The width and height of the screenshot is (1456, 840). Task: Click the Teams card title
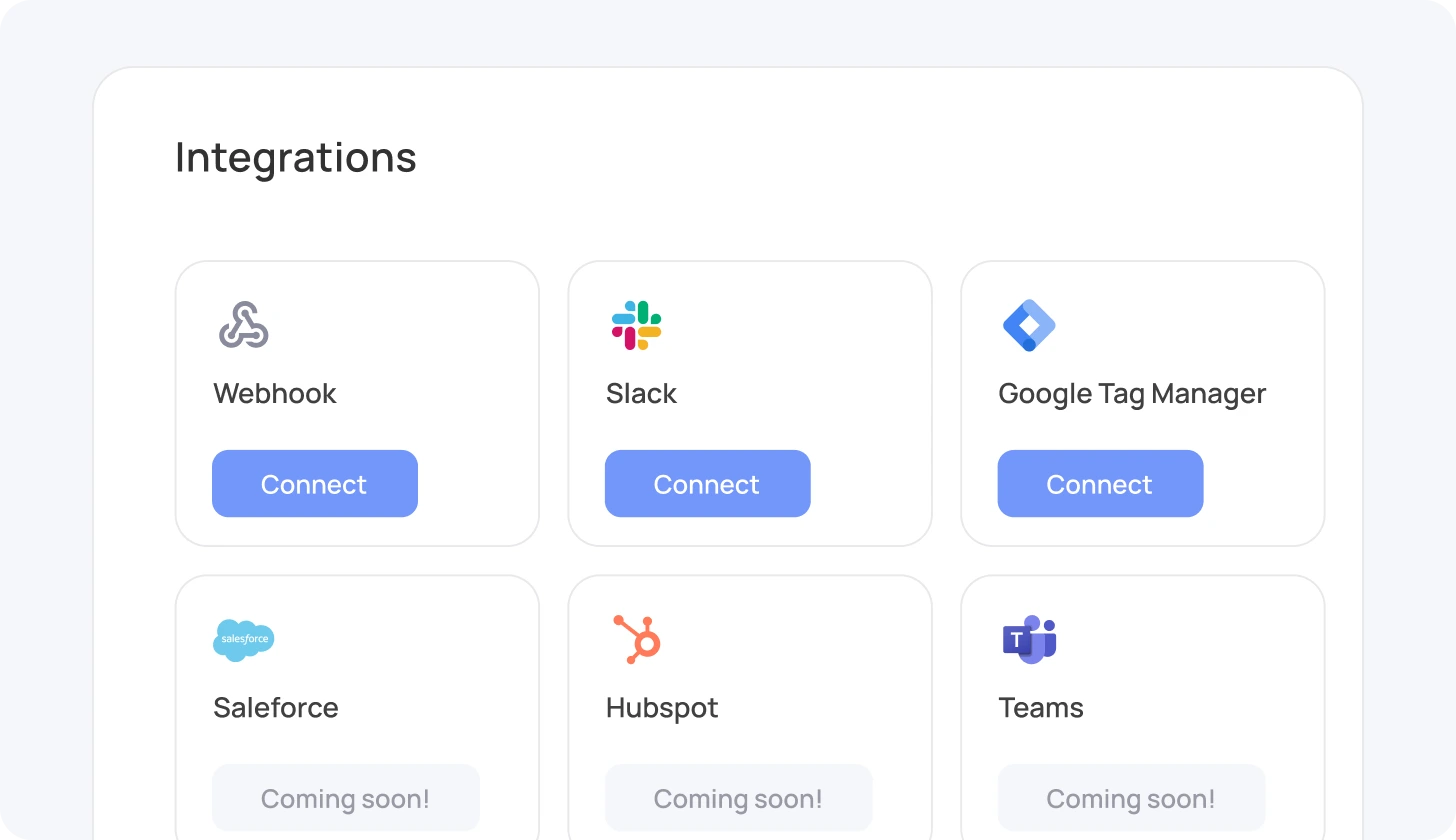(x=1041, y=707)
